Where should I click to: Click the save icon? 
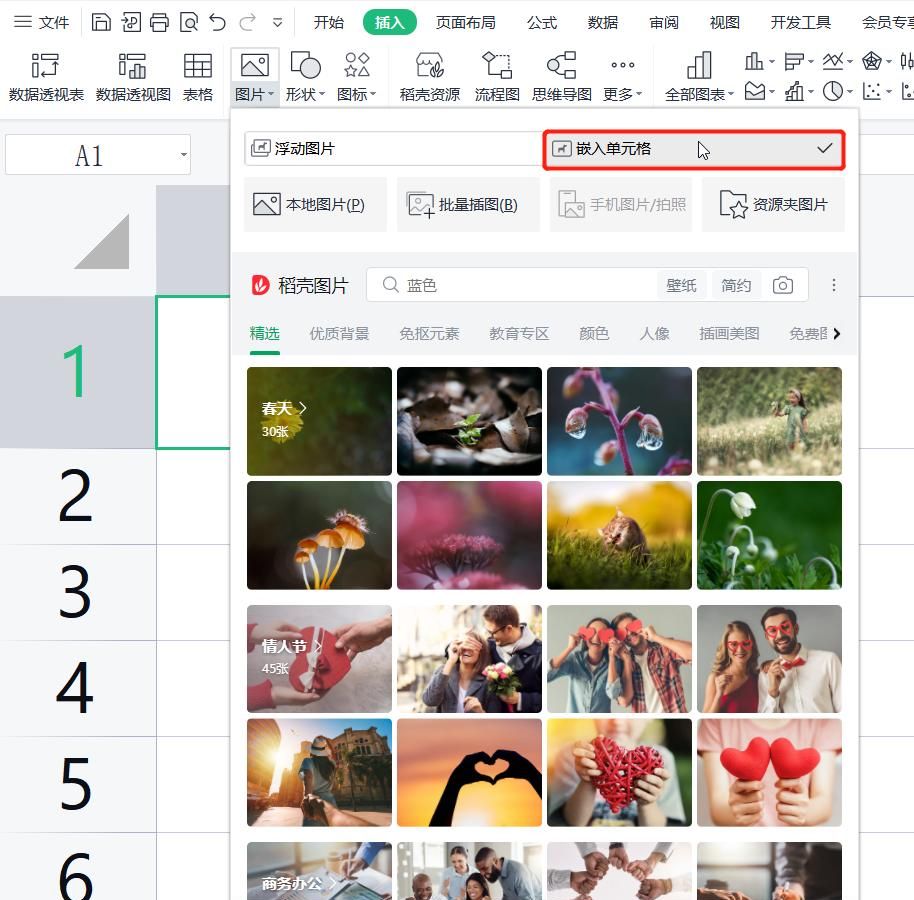[101, 22]
